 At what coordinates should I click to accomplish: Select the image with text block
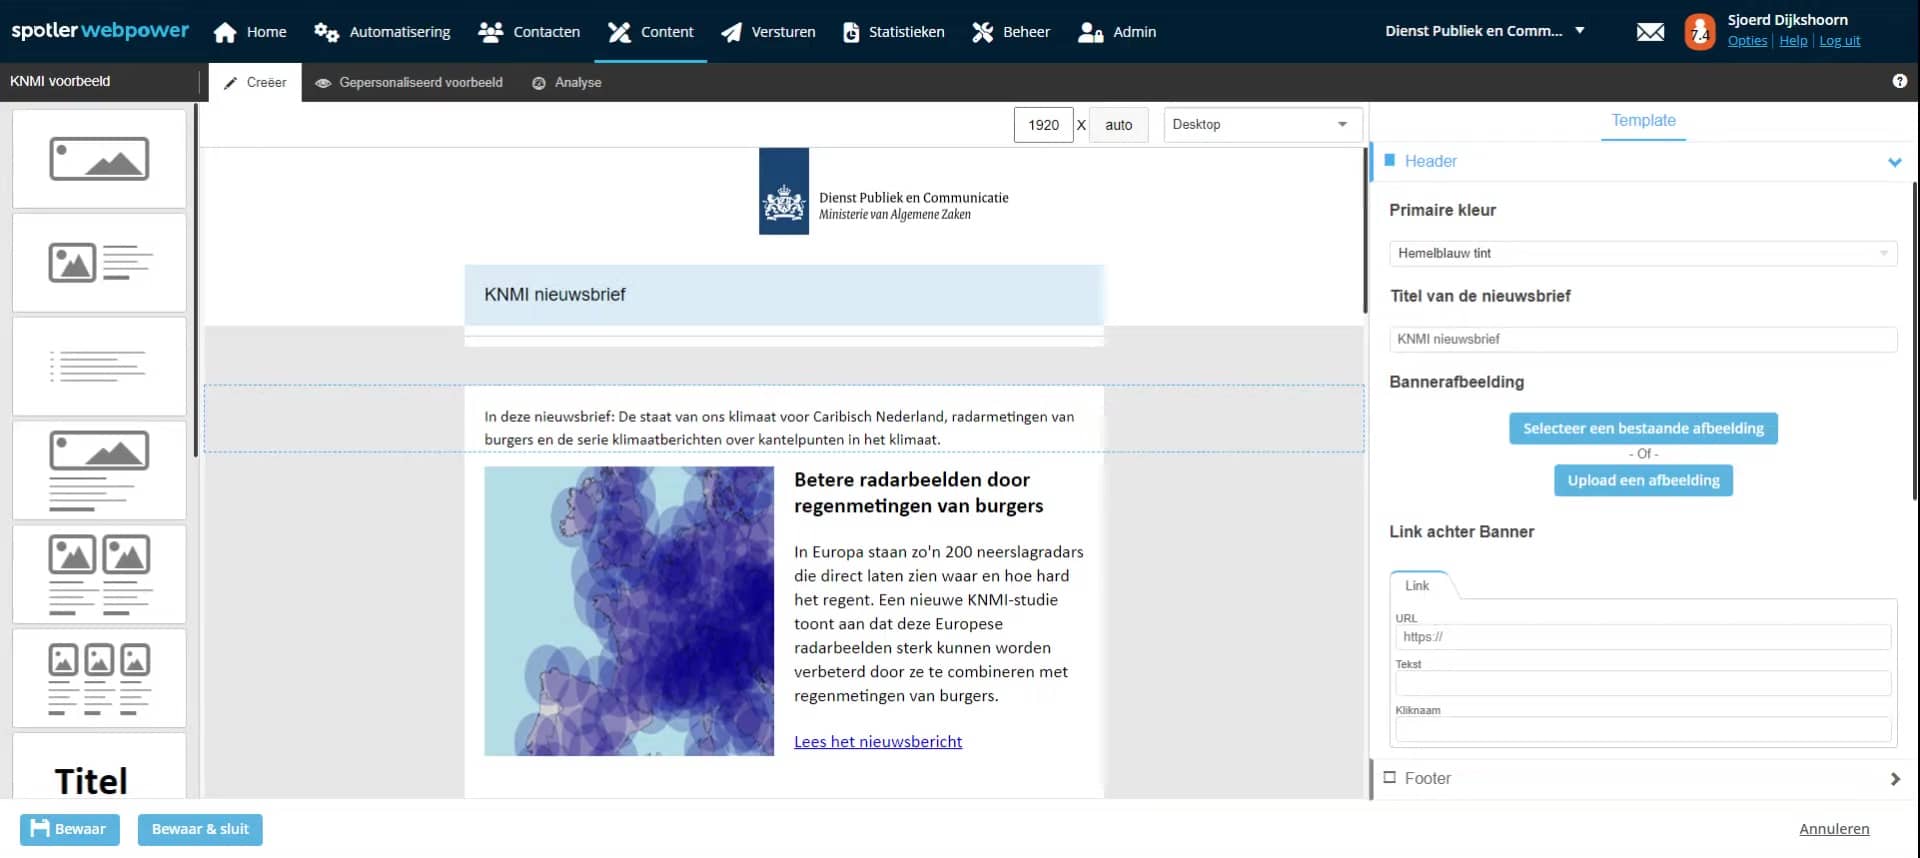coord(99,263)
